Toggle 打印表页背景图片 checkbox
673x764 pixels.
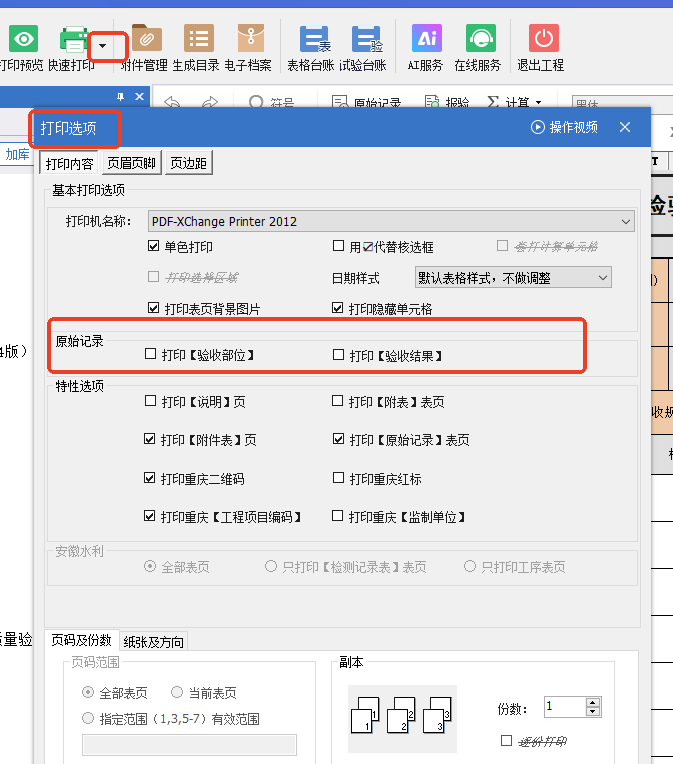[154, 308]
